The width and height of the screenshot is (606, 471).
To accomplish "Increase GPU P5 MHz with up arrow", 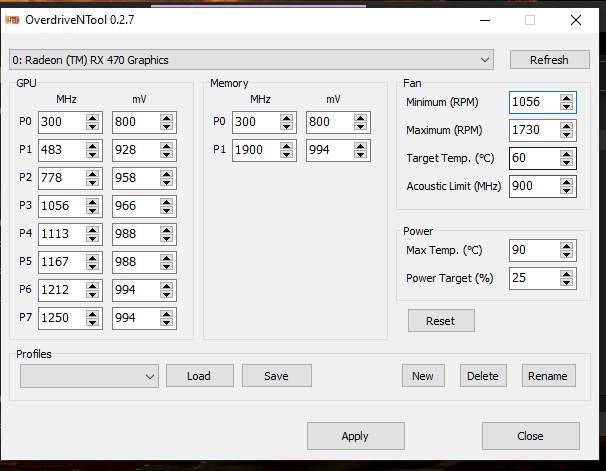I will pyautogui.click(x=92, y=258).
